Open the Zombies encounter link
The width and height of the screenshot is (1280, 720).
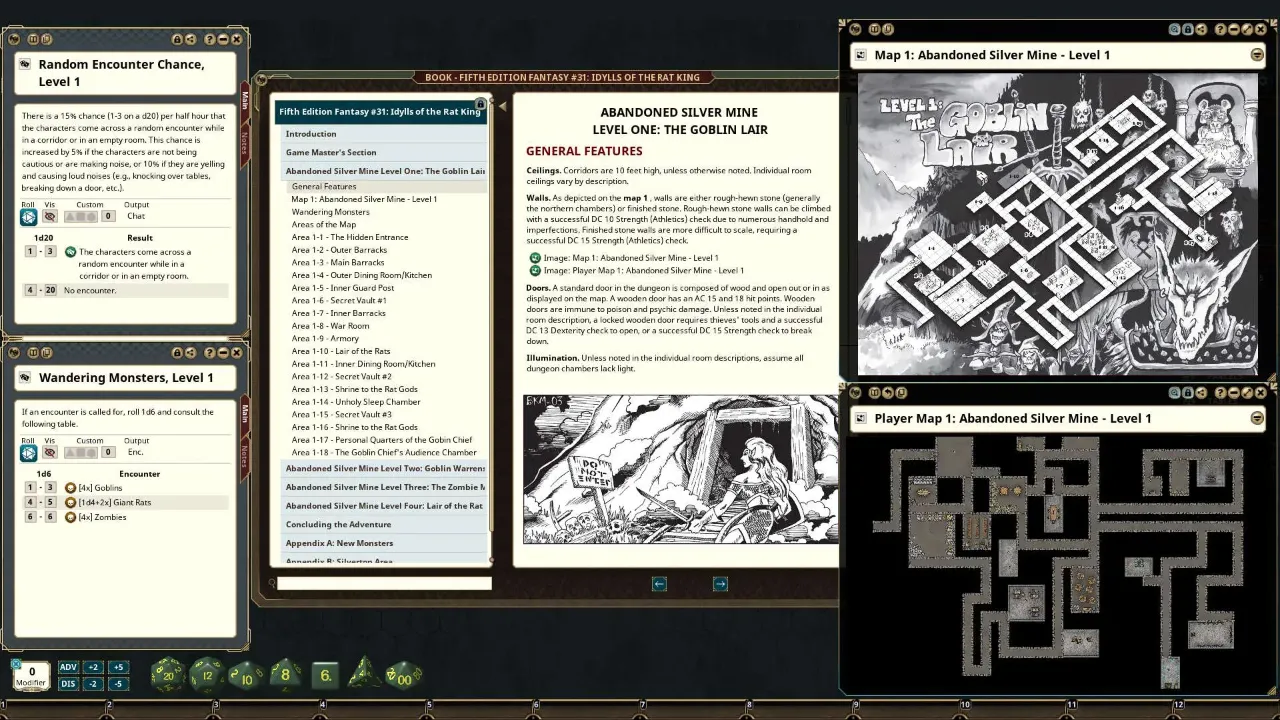click(70, 517)
